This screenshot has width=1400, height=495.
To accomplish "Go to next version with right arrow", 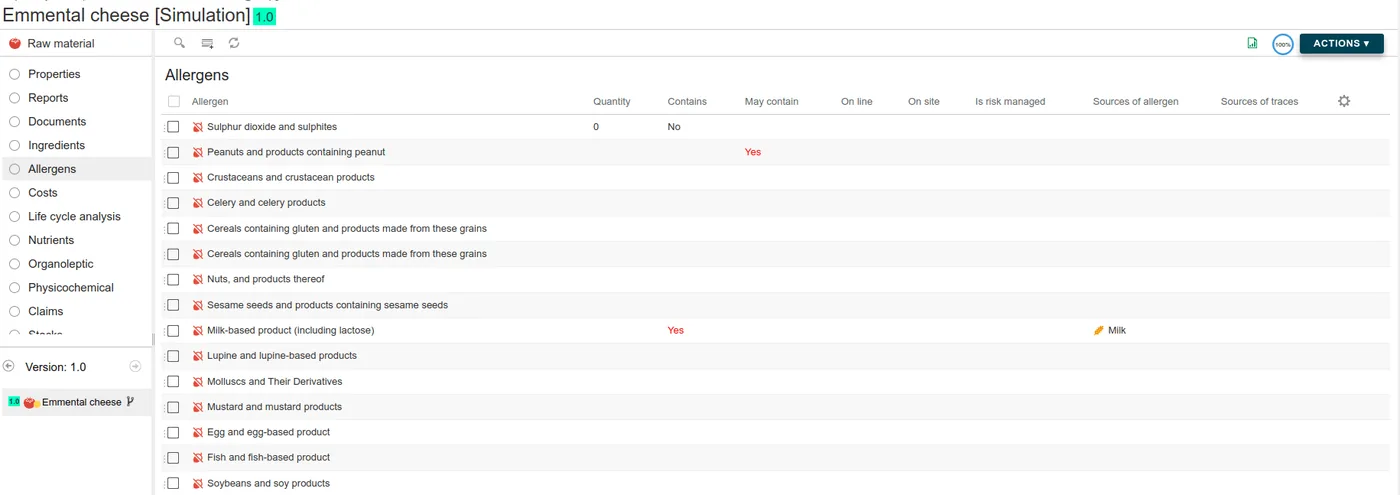I will (136, 367).
